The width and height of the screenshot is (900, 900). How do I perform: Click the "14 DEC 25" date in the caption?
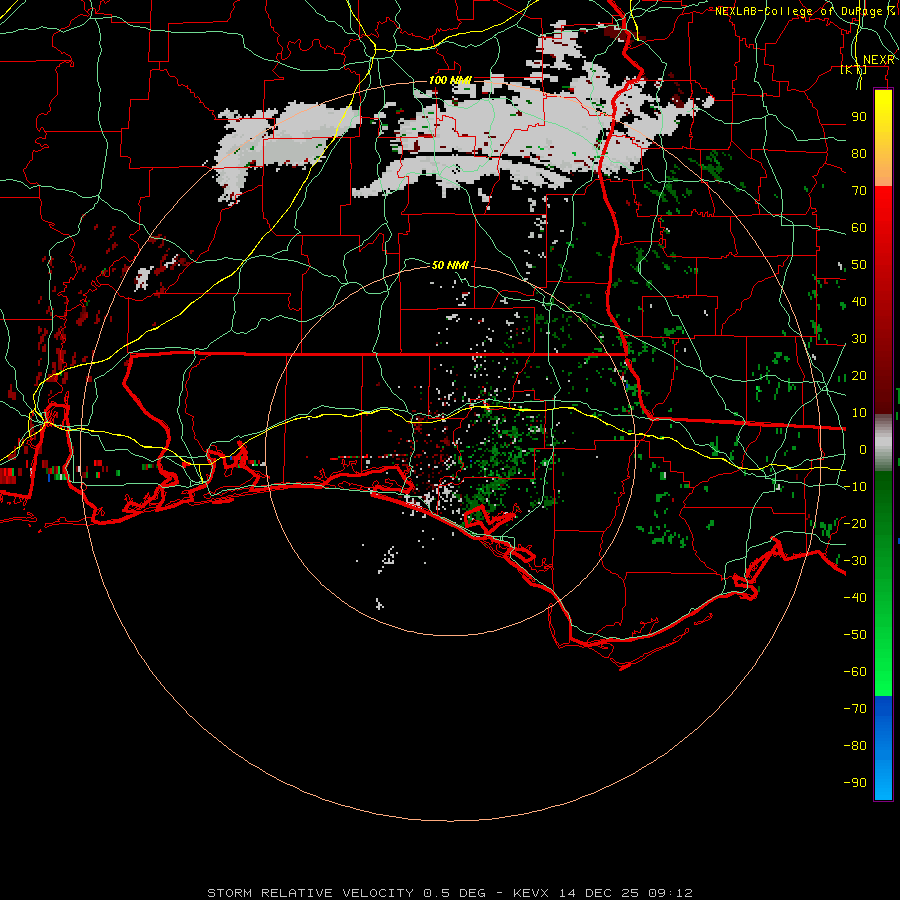pos(599,893)
